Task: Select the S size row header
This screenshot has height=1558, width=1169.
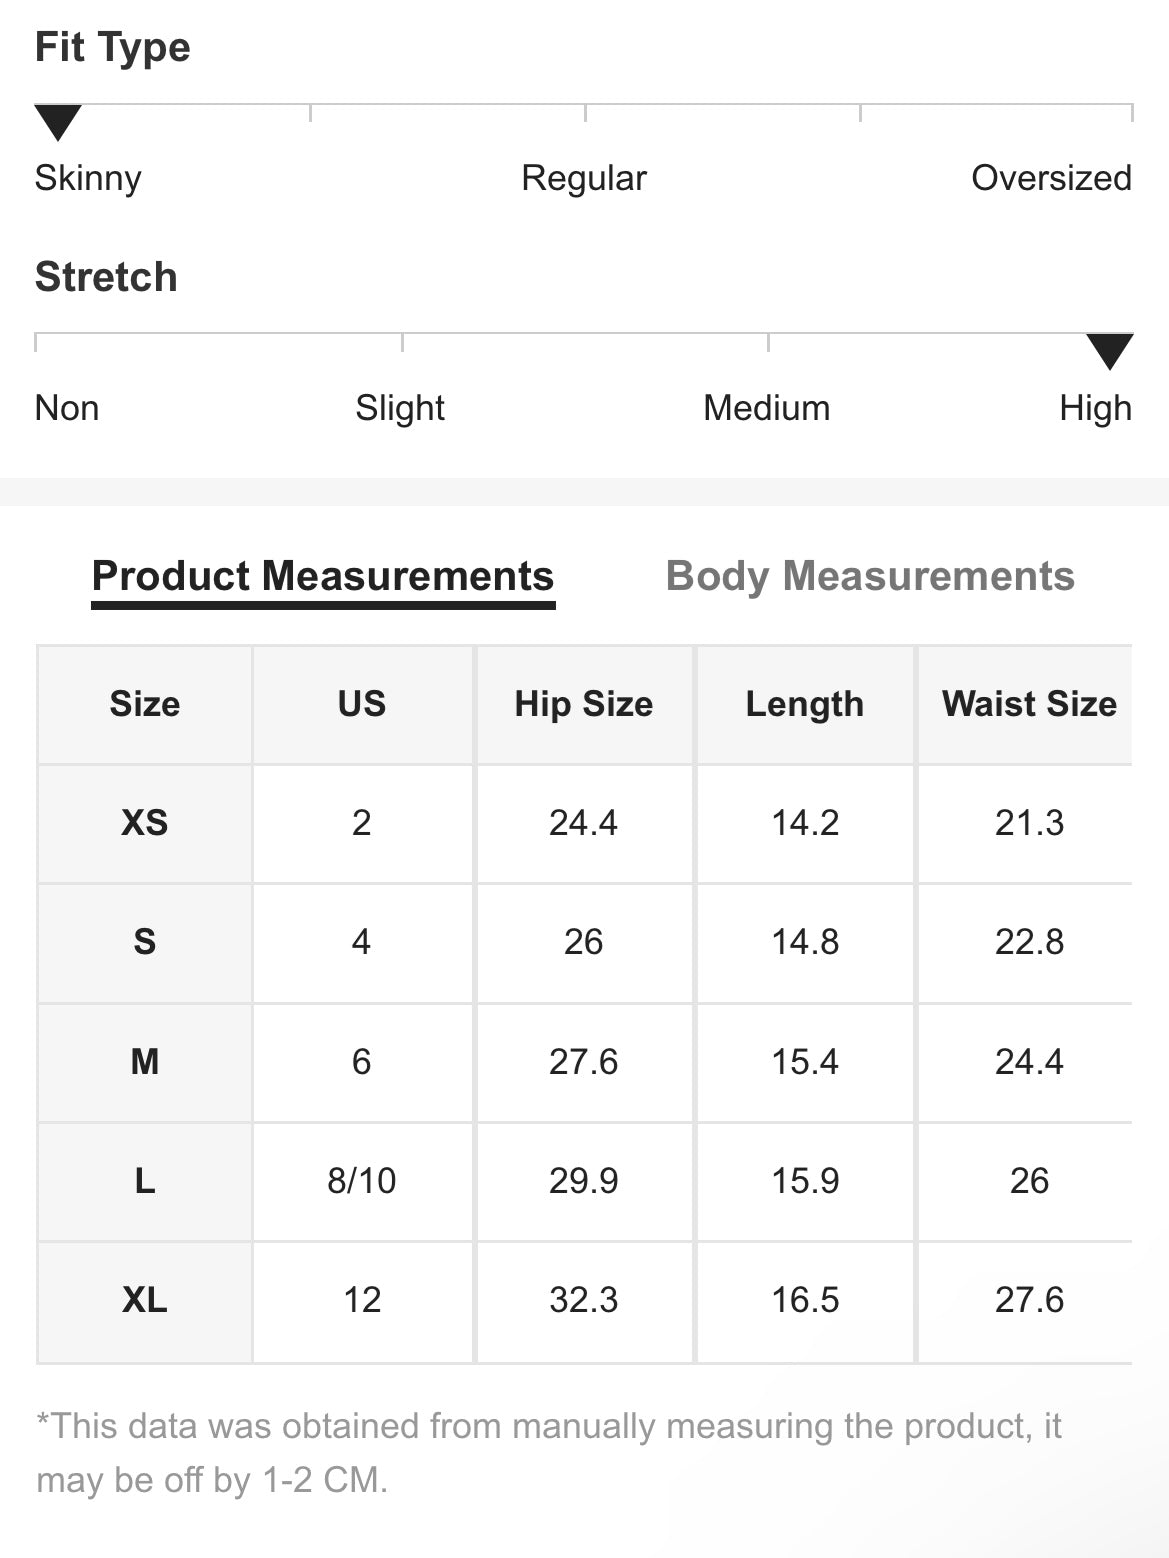Action: [x=145, y=942]
